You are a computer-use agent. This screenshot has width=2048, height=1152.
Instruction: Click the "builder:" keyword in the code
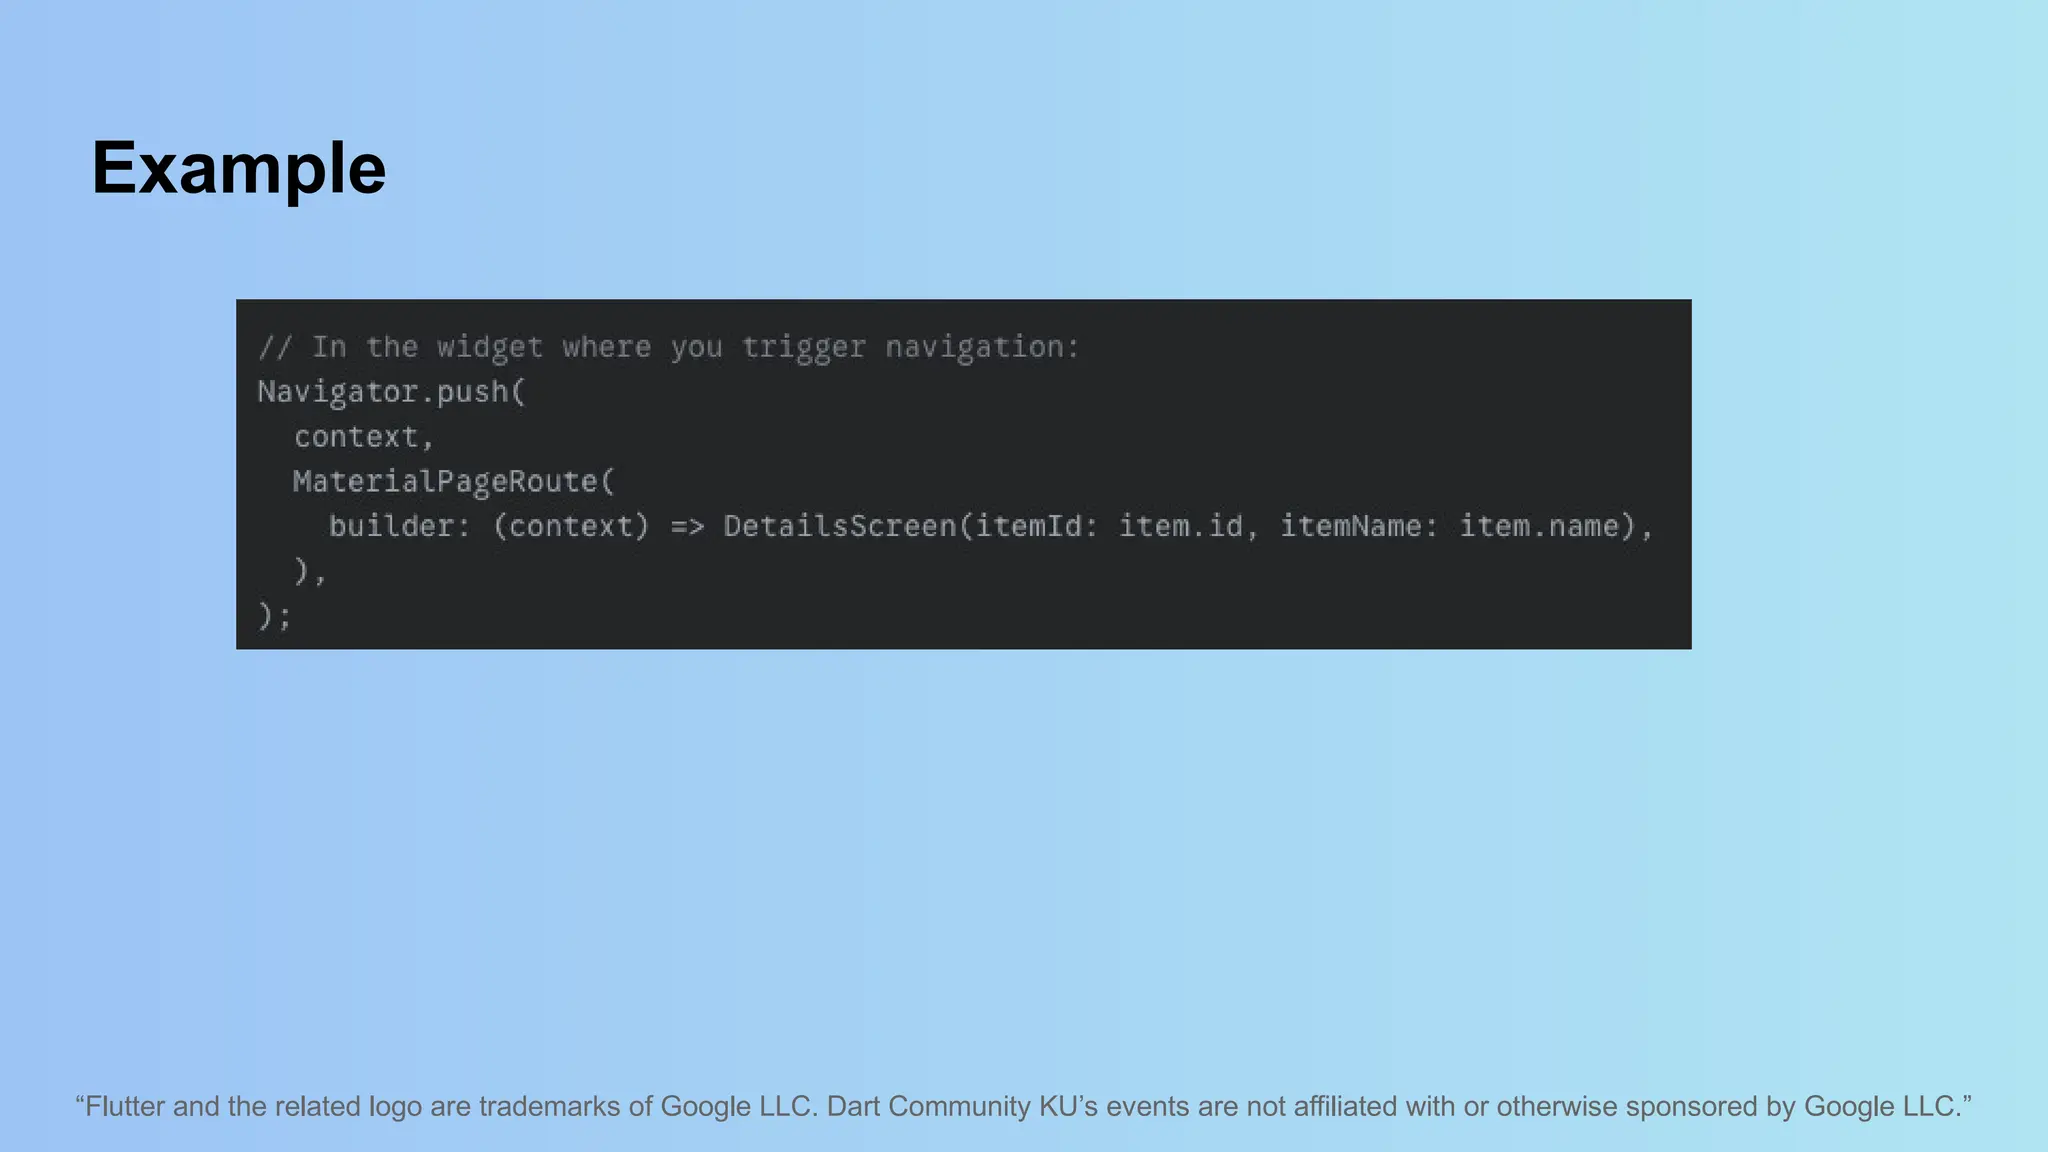click(x=399, y=526)
